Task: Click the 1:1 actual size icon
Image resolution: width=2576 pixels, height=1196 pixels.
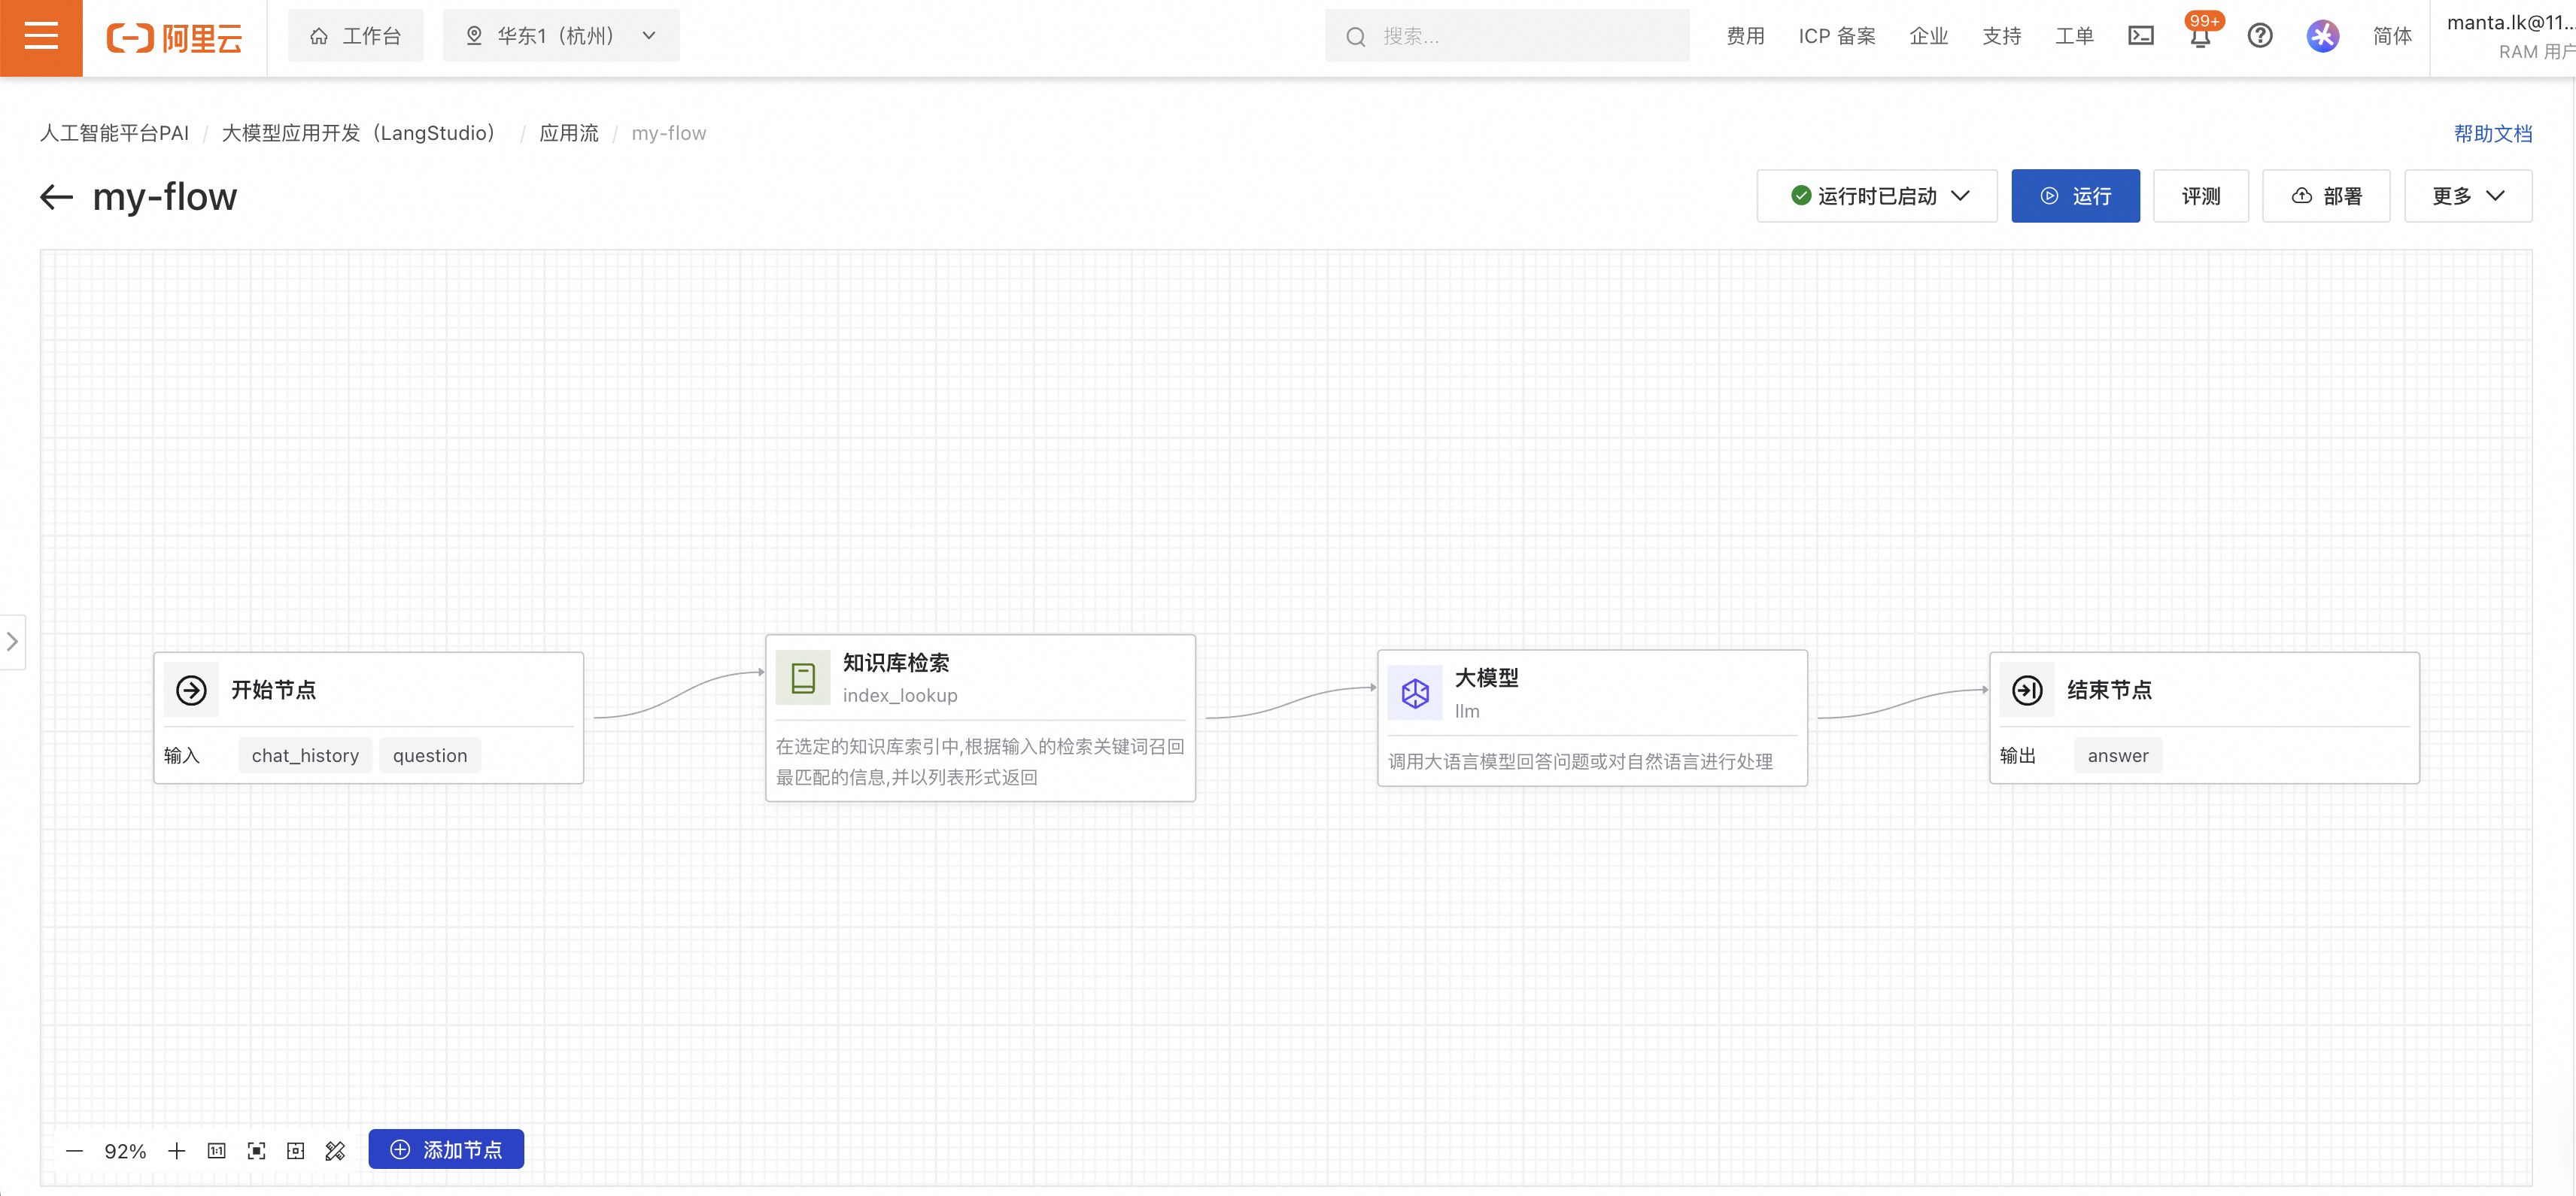Action: click(x=216, y=1150)
